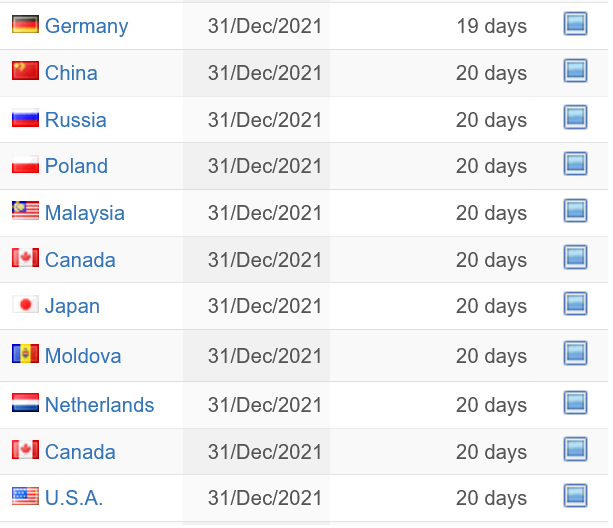
Task: Open the monitor icon in China row
Action: 575,71
